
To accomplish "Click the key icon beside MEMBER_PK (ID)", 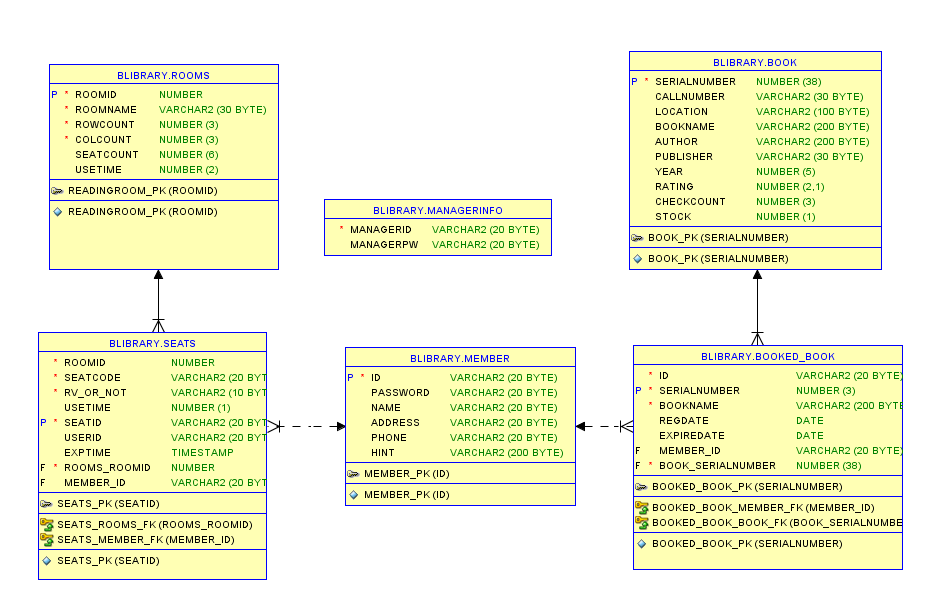I will (x=353, y=474).
